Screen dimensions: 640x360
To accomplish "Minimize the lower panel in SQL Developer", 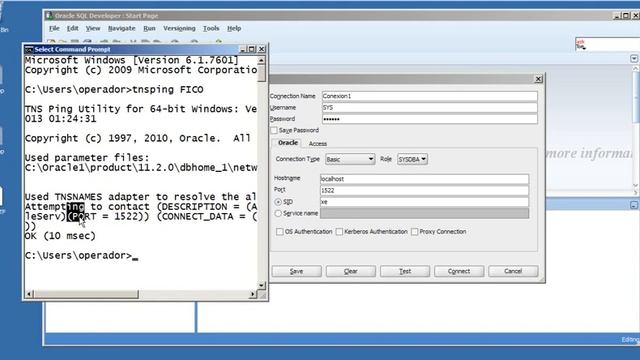I will coord(633,205).
